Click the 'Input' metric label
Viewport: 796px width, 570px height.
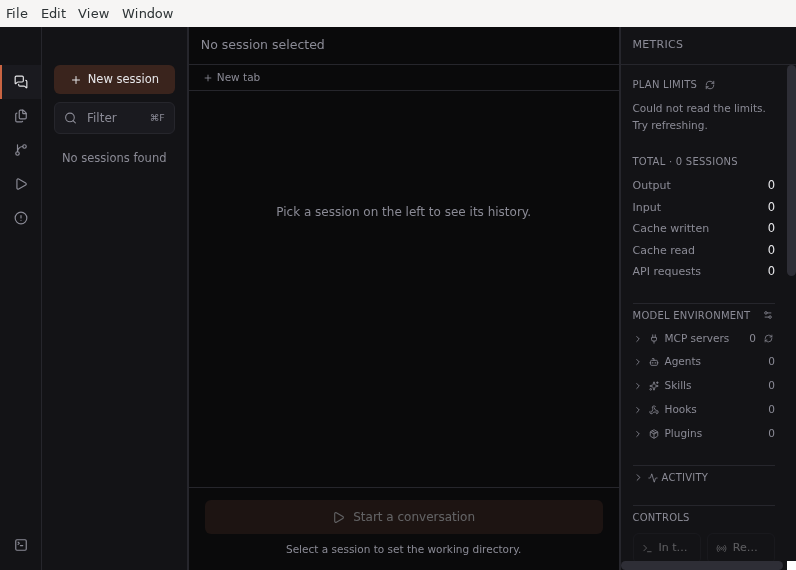pyautogui.click(x=646, y=207)
